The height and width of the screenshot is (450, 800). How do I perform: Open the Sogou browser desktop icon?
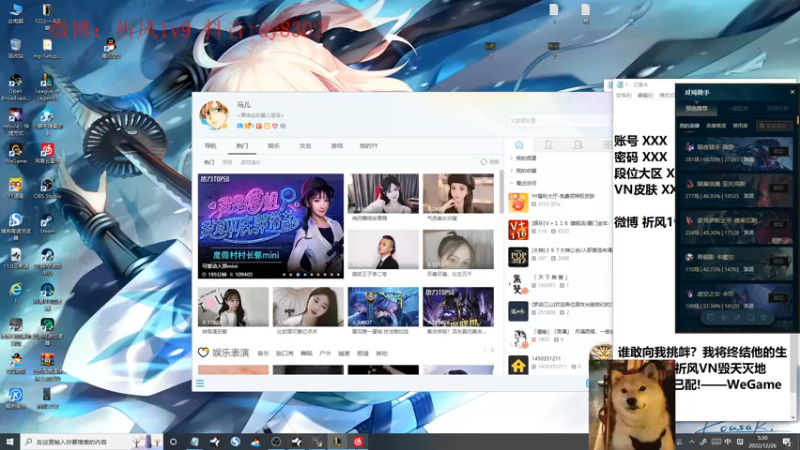(x=15, y=226)
